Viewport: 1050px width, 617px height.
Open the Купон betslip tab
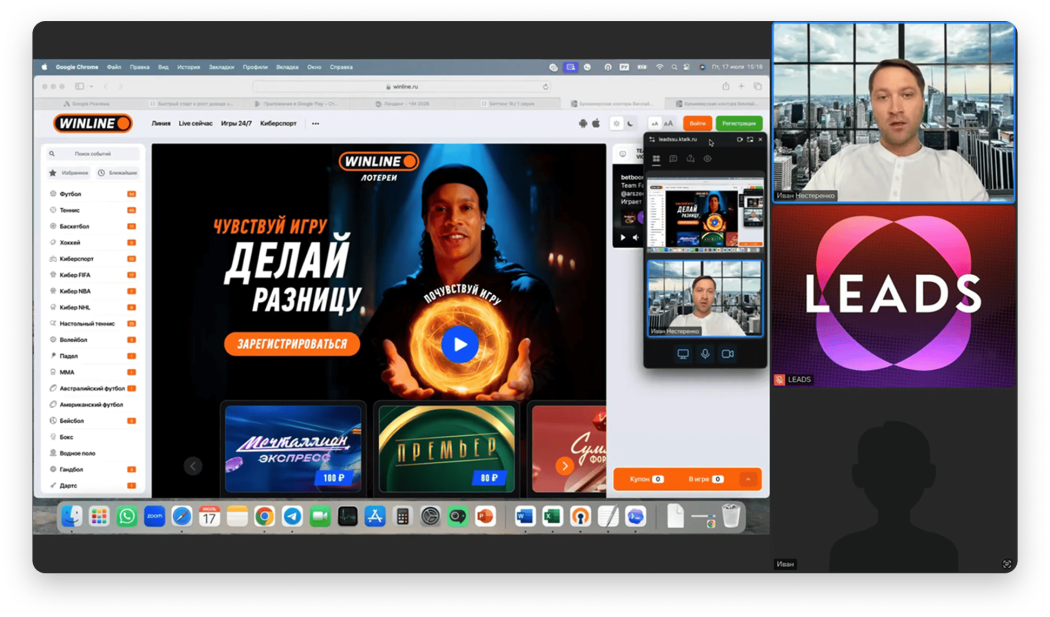coord(646,479)
